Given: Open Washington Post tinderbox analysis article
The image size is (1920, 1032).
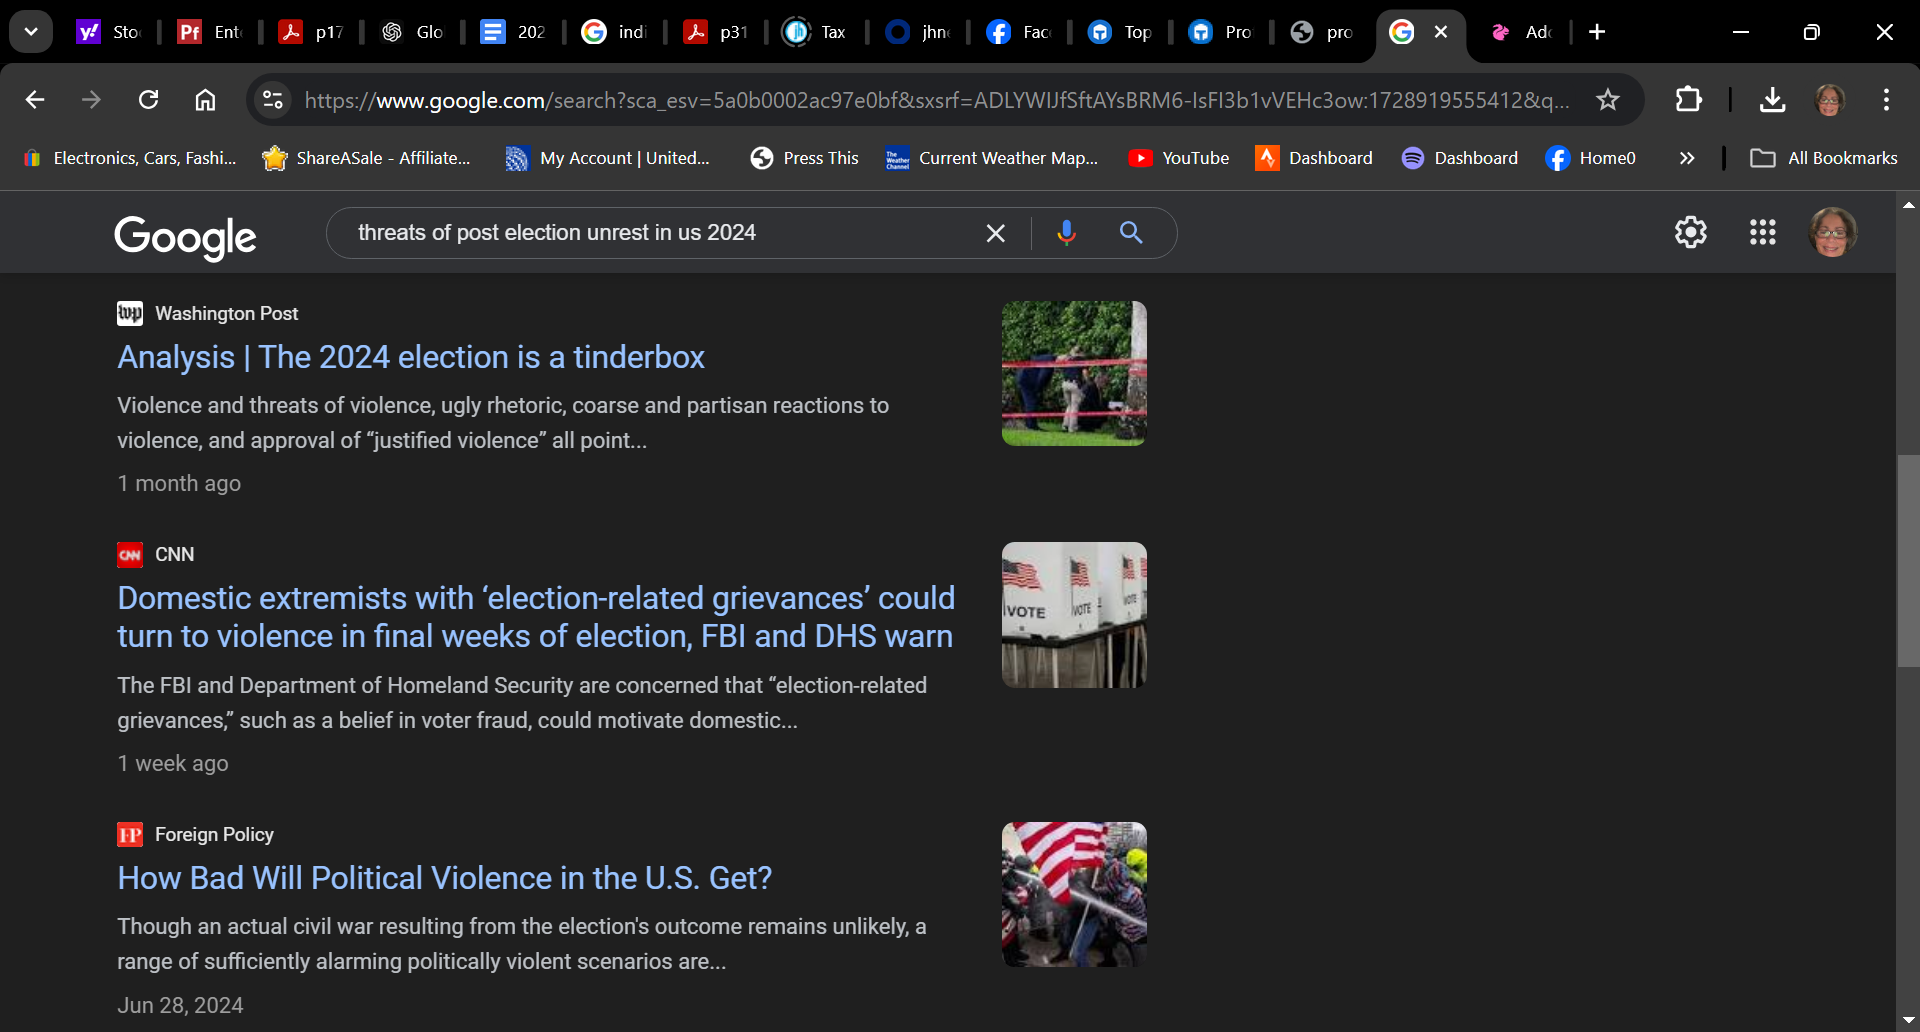Looking at the screenshot, I should pos(410,357).
